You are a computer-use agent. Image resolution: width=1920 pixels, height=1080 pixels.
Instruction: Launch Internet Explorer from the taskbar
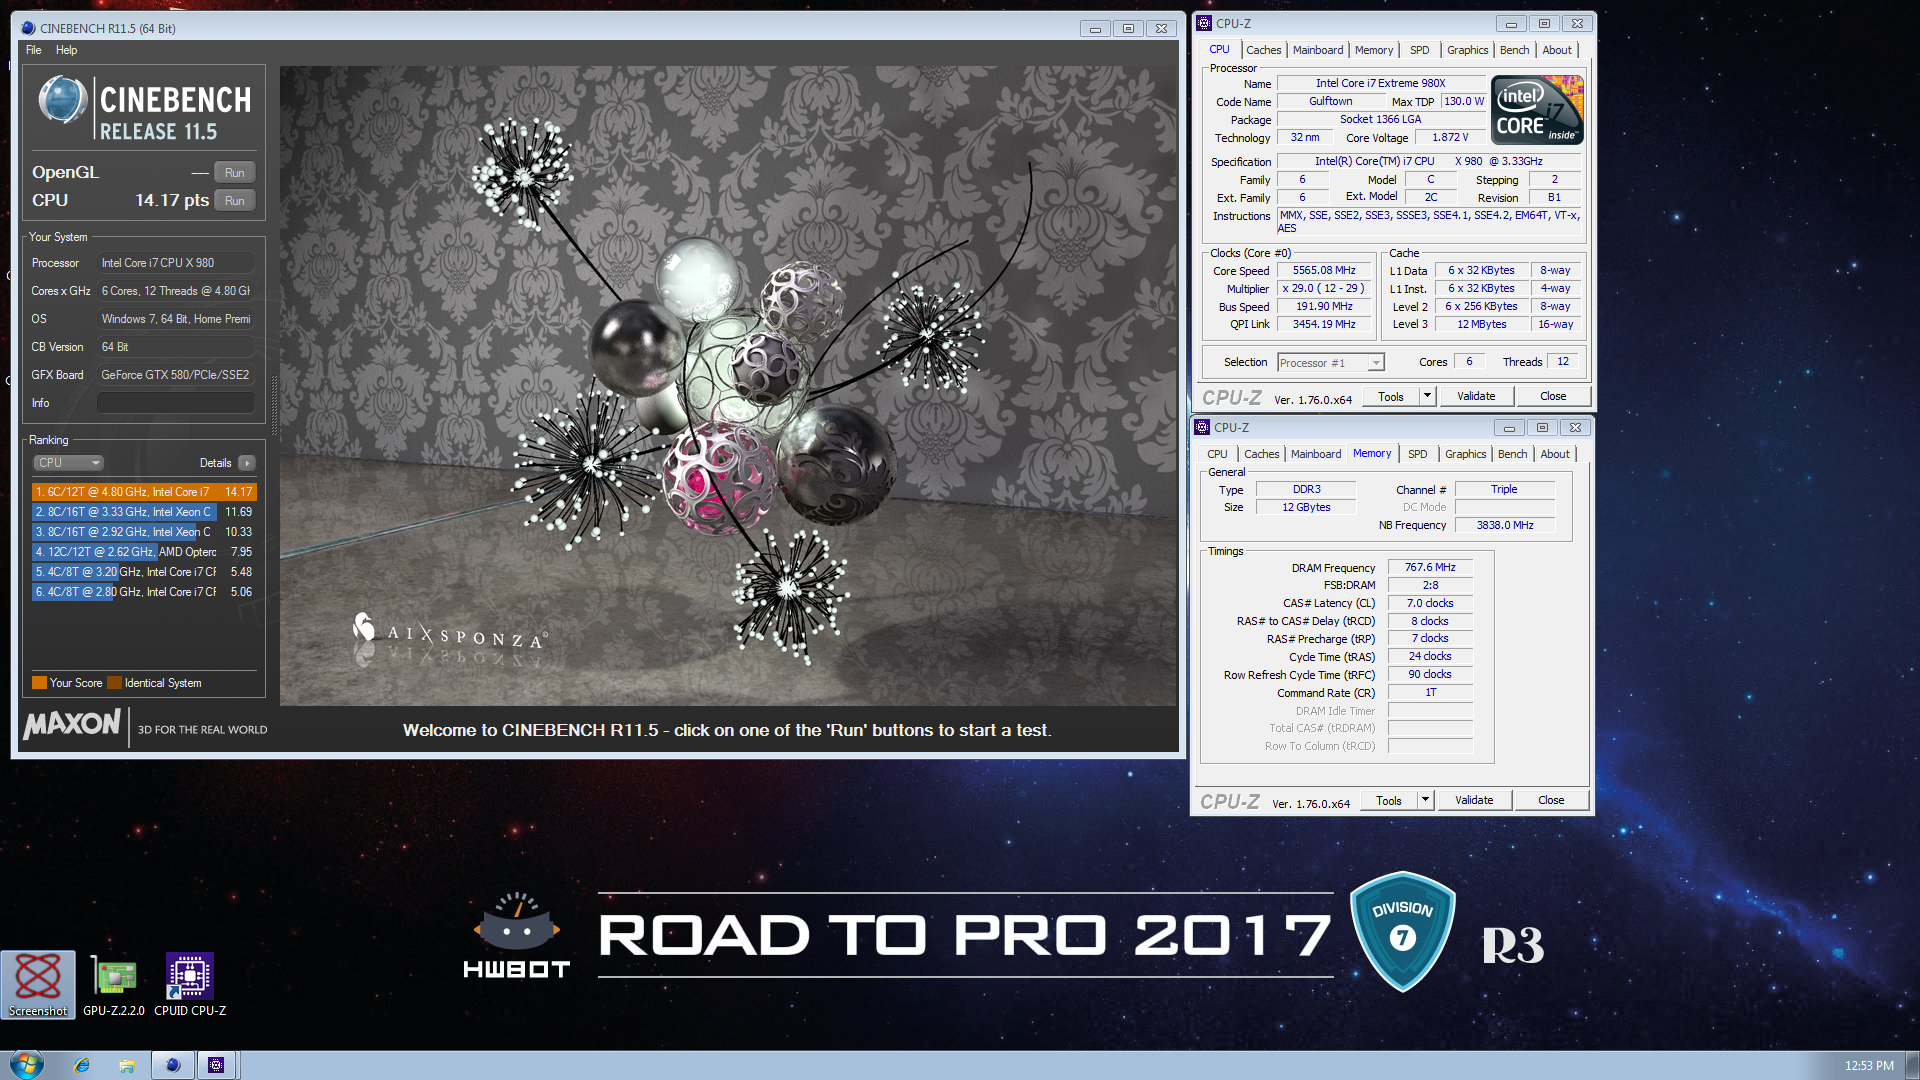82,1065
